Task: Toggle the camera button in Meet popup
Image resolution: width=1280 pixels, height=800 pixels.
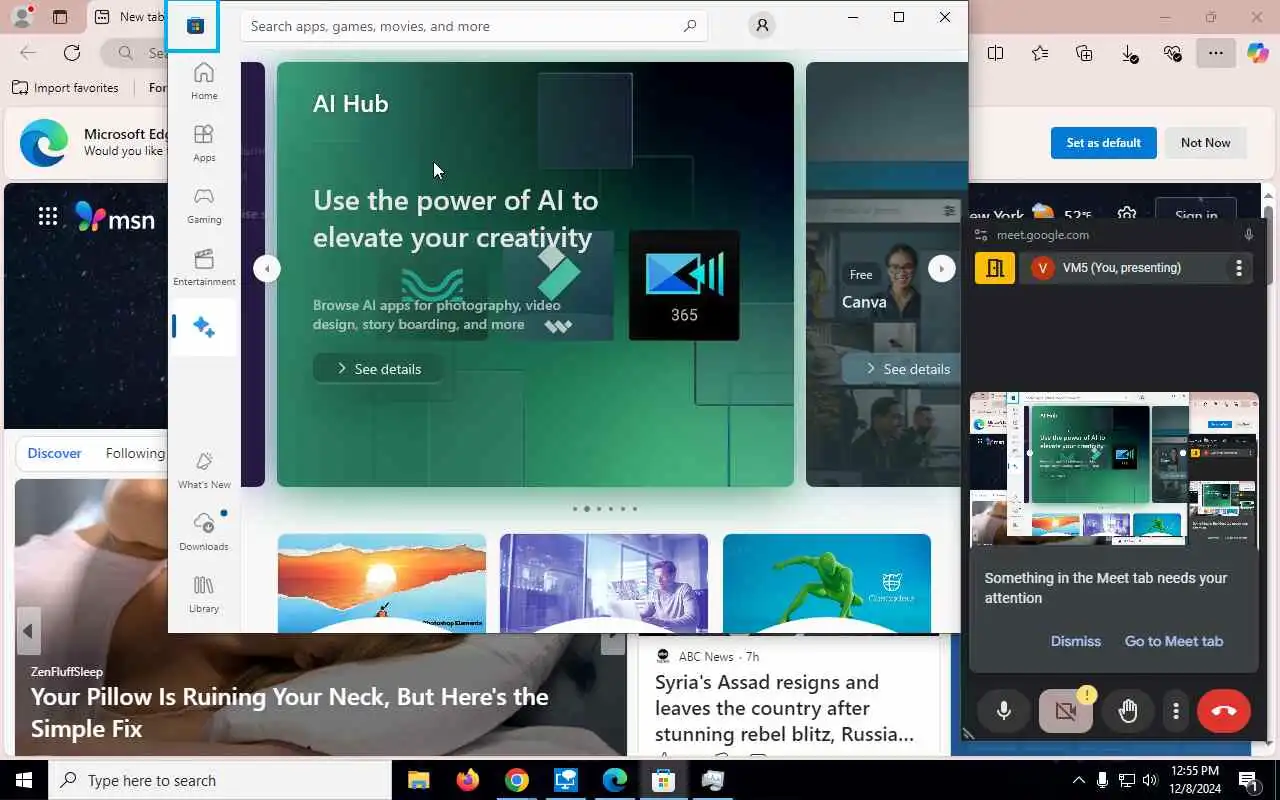Action: coord(1066,711)
